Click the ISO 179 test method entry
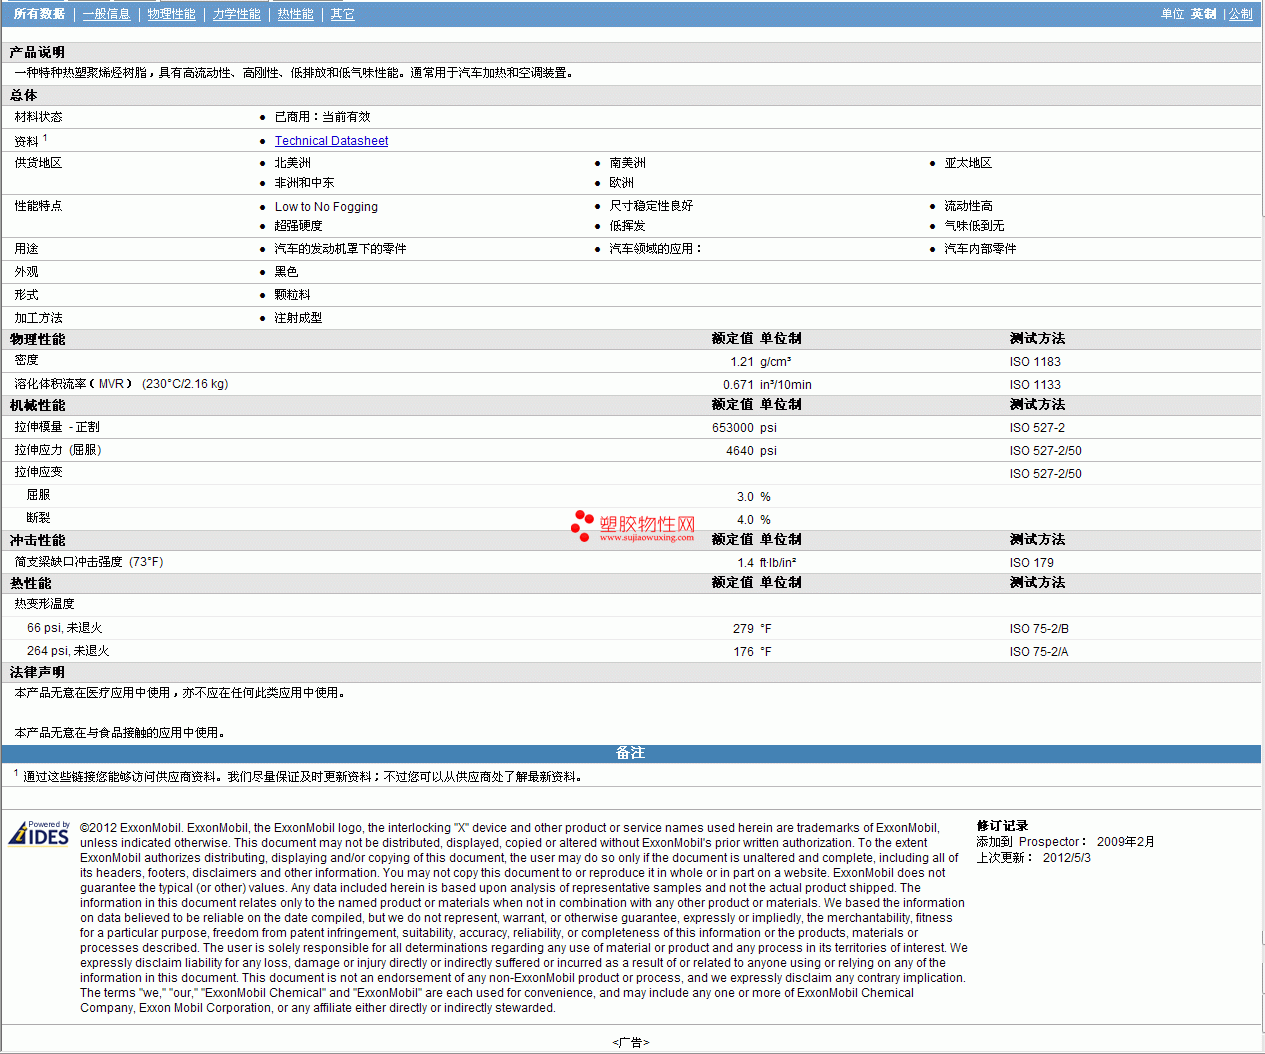 point(1031,563)
